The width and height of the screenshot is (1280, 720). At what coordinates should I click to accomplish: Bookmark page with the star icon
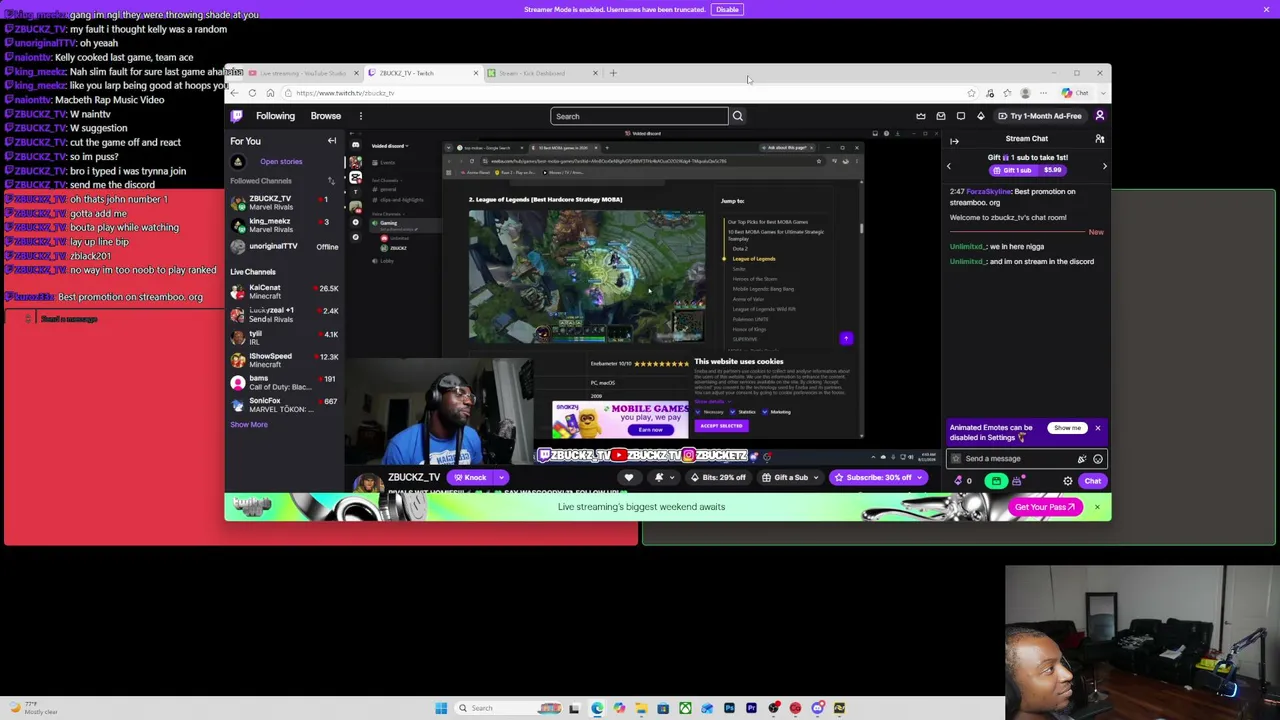[x=971, y=93]
